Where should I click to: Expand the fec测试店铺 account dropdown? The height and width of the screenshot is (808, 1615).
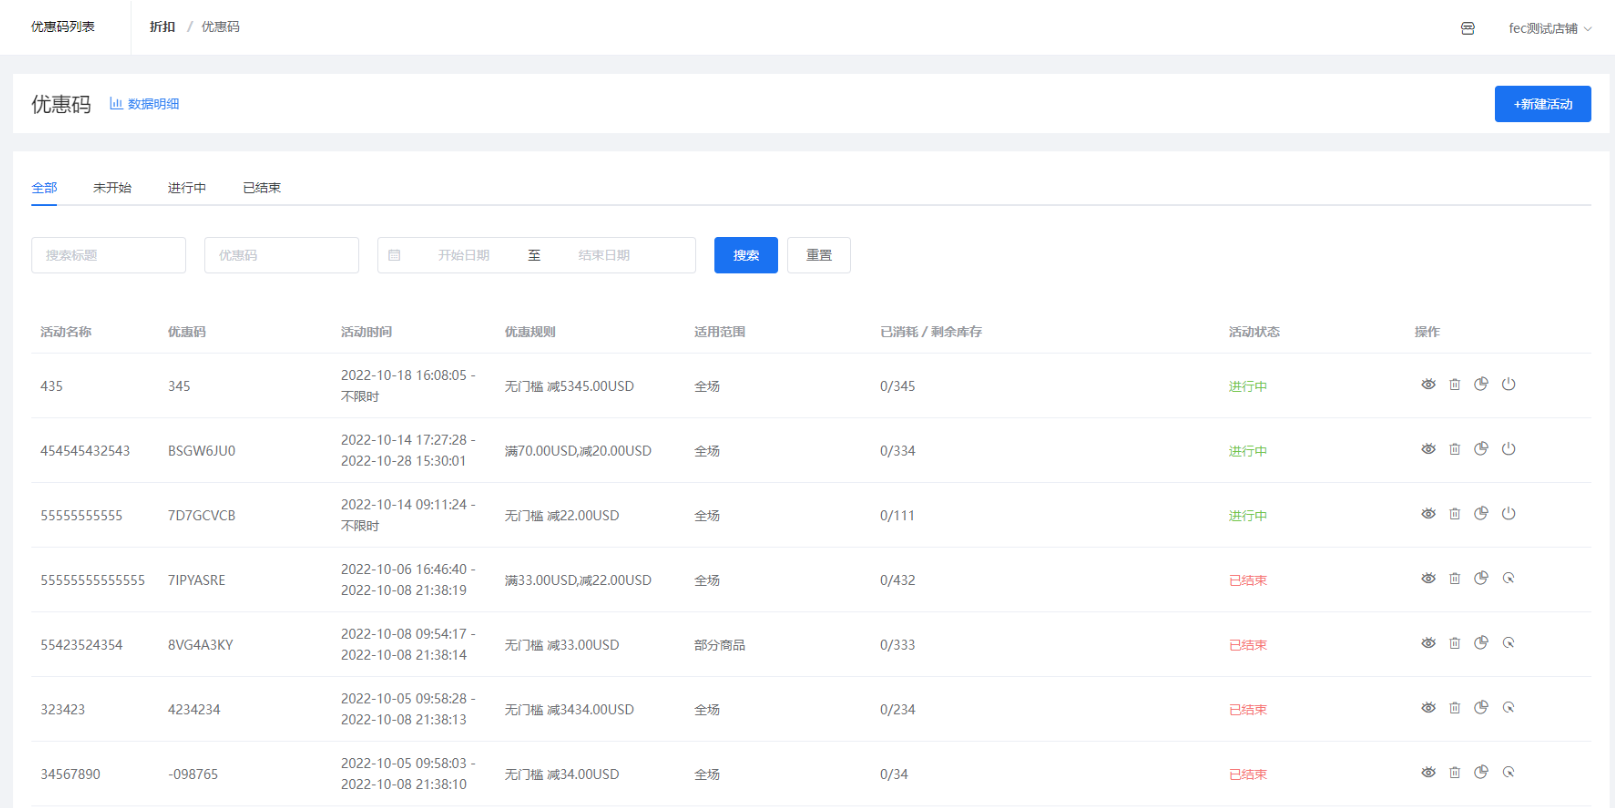(1550, 28)
